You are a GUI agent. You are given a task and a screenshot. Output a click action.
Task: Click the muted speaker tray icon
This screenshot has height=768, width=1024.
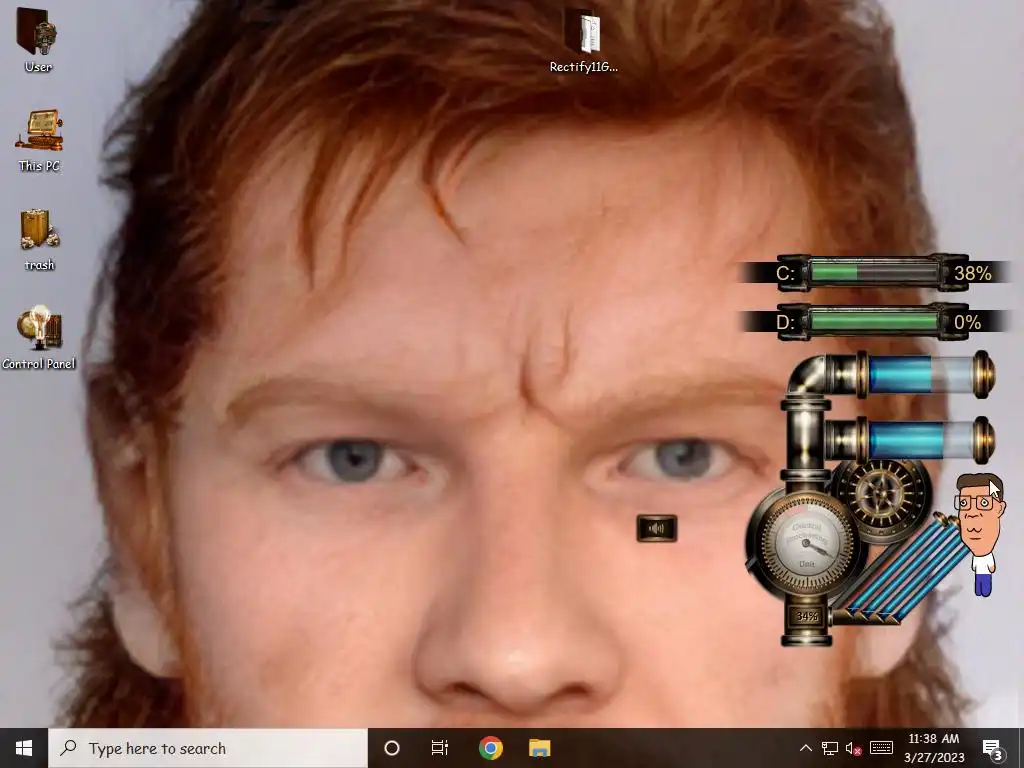[x=854, y=748]
